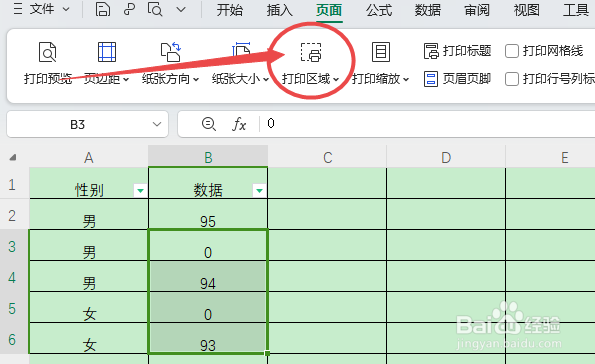Switch to the 审阅 tab
This screenshot has height=364, width=595.
click(477, 10)
